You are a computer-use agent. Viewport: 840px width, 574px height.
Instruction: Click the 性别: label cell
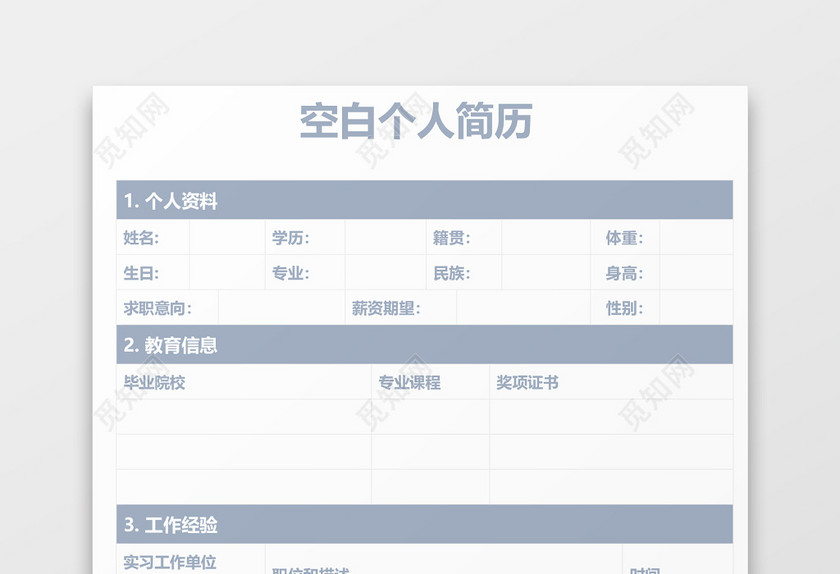click(625, 308)
